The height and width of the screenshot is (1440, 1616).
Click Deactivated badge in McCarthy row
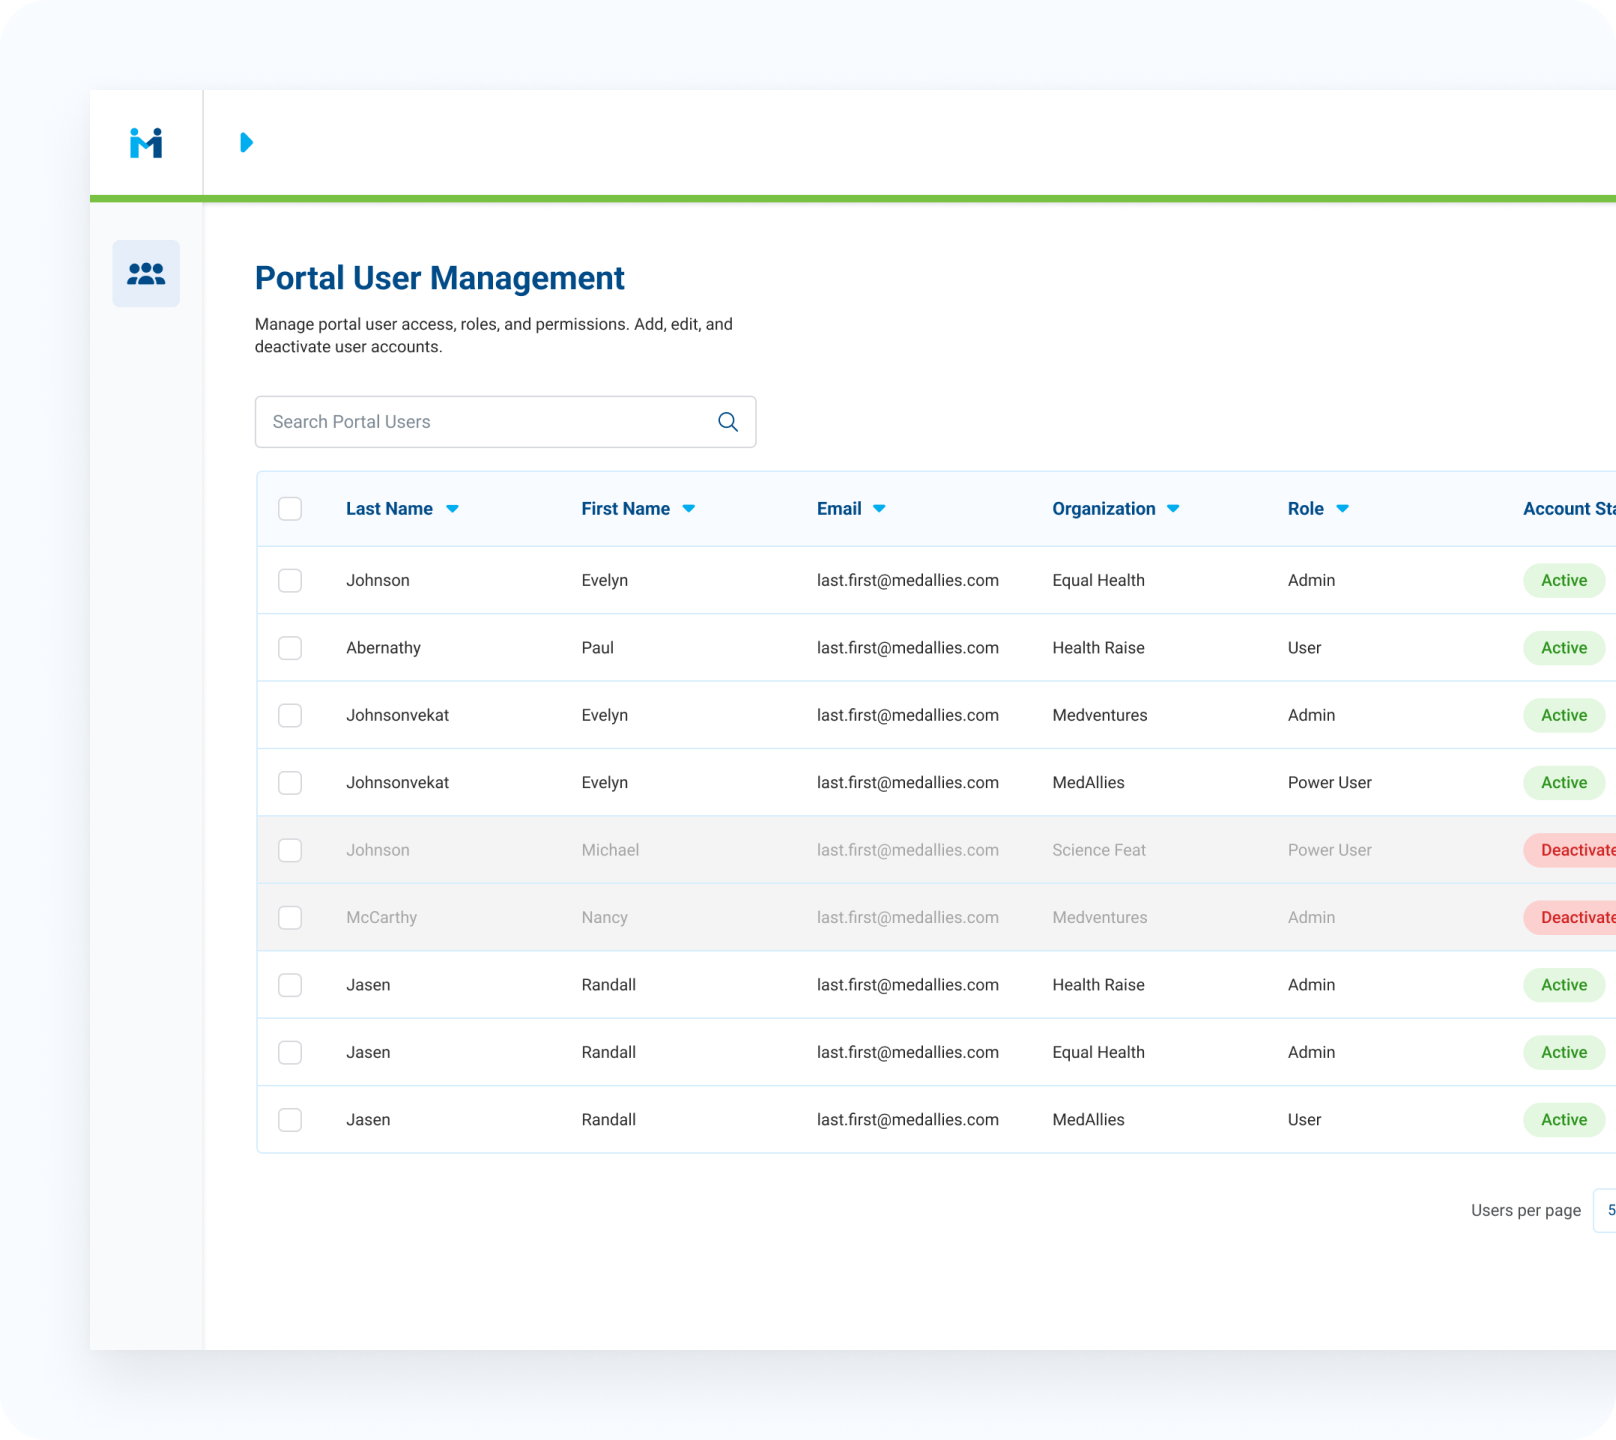(1572, 918)
